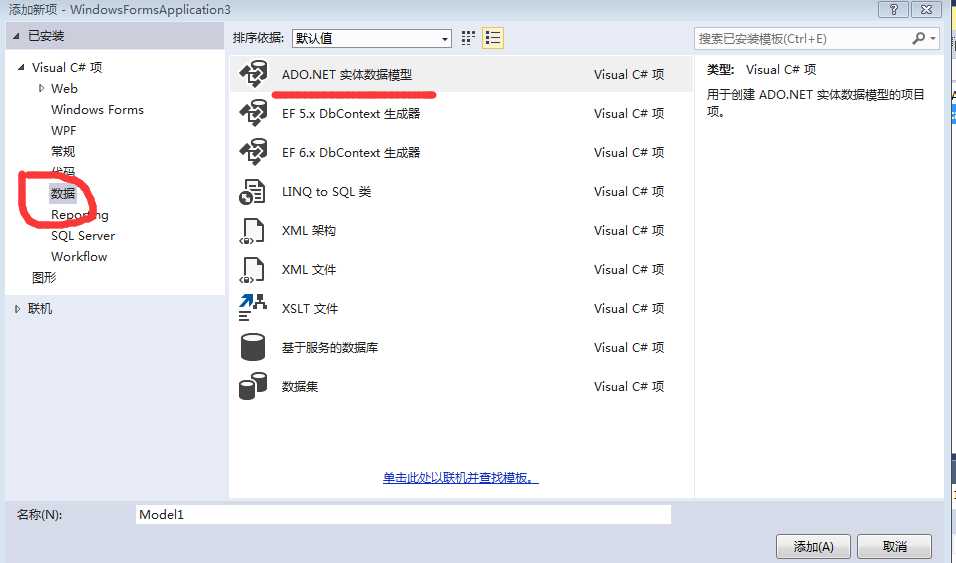This screenshot has height=563, width=956.
Task: Click 基于服务的数据库 row text
Action: click(x=330, y=348)
